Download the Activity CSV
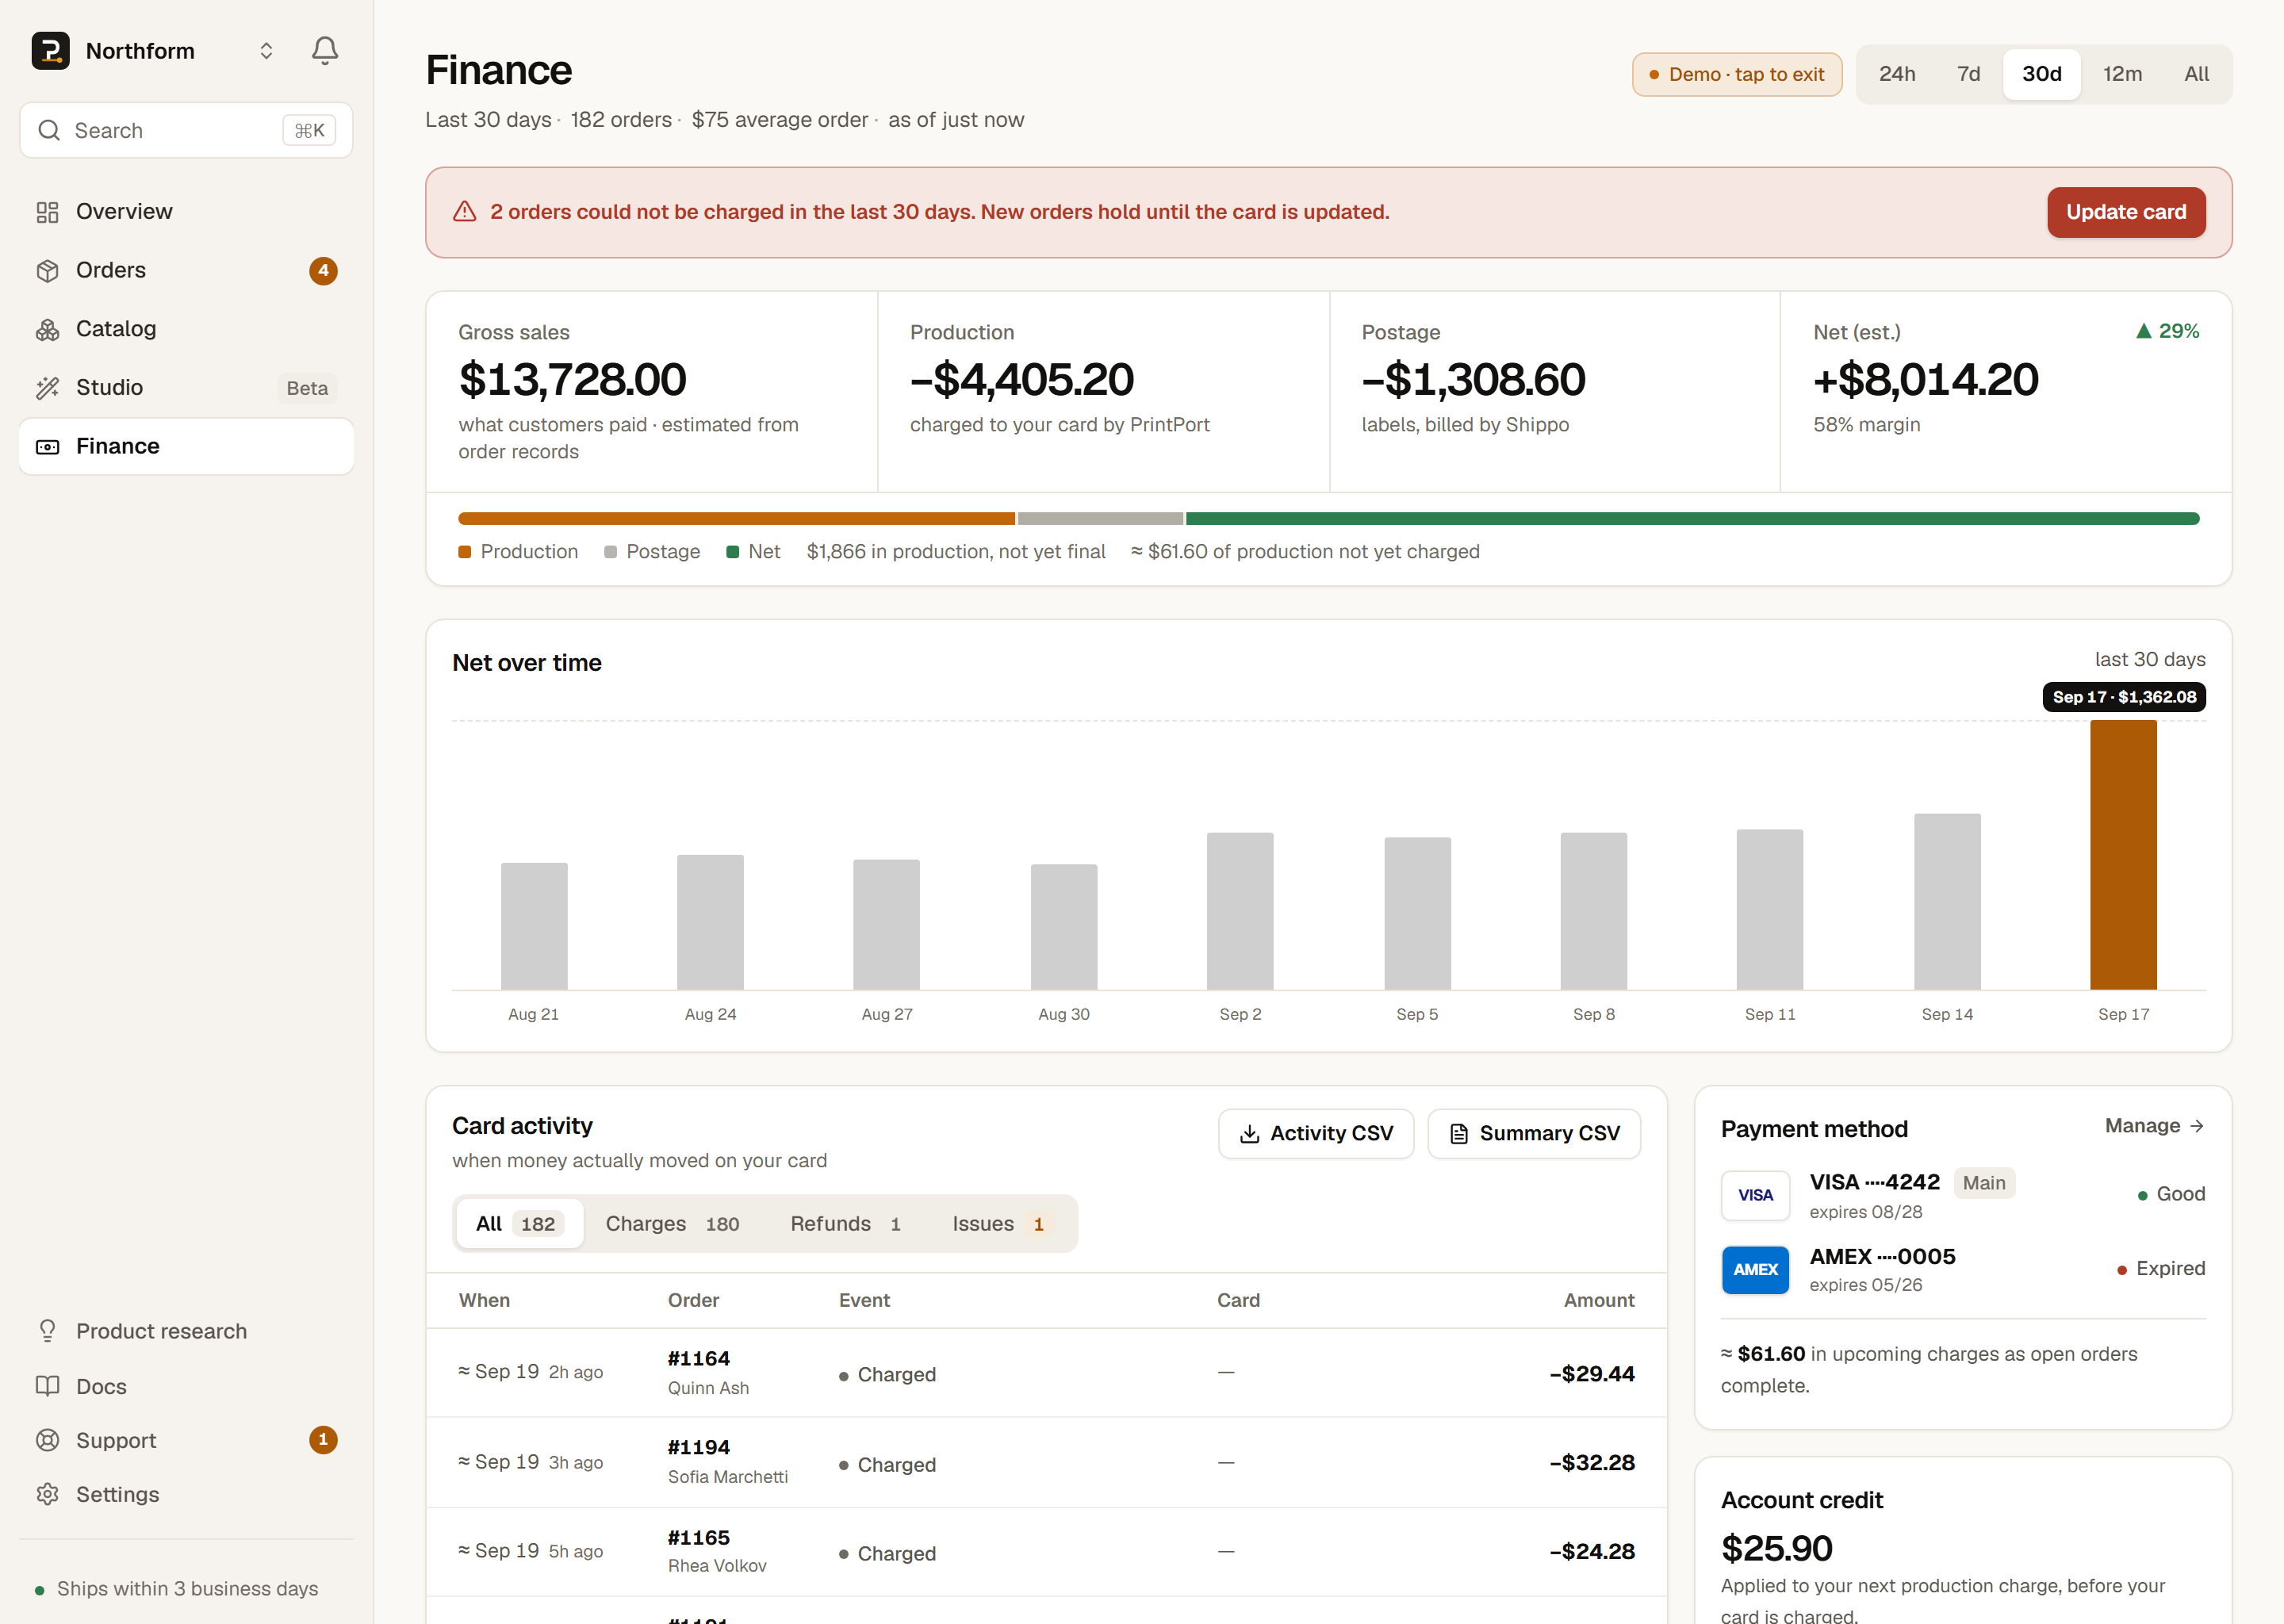2284x1624 pixels. (1316, 1134)
